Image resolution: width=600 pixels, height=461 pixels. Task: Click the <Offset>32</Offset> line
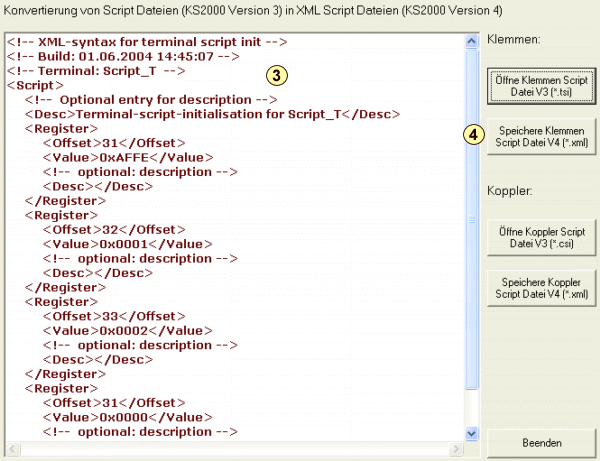(114, 230)
